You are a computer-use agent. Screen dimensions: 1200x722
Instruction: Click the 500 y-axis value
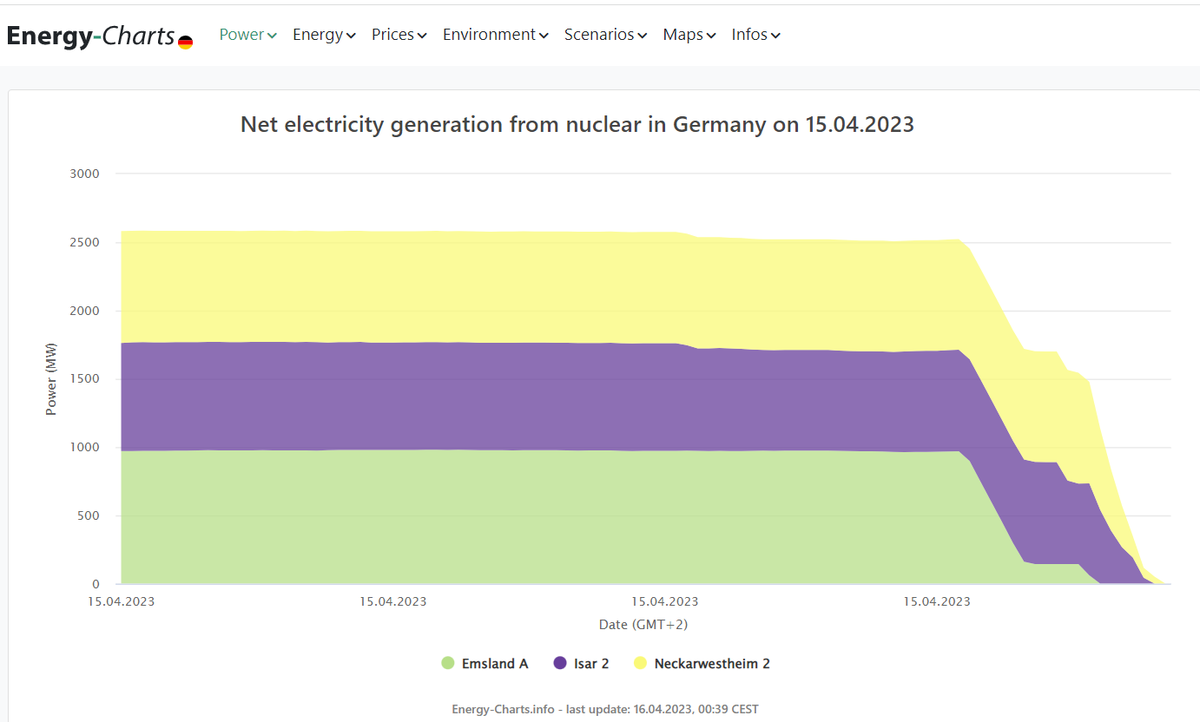(90, 516)
